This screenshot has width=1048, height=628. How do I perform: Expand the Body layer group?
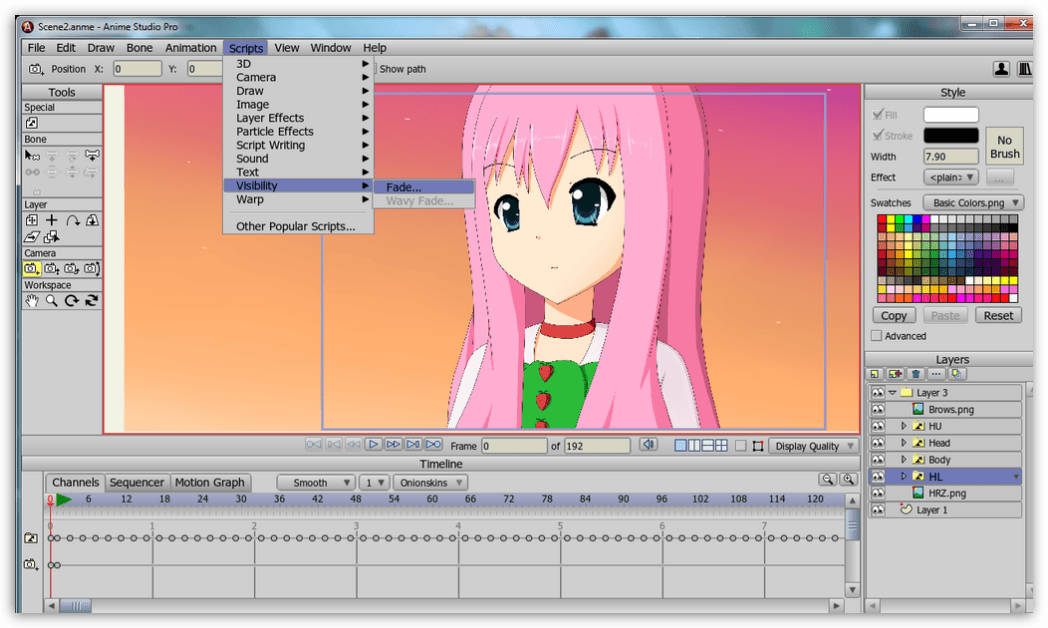904,460
